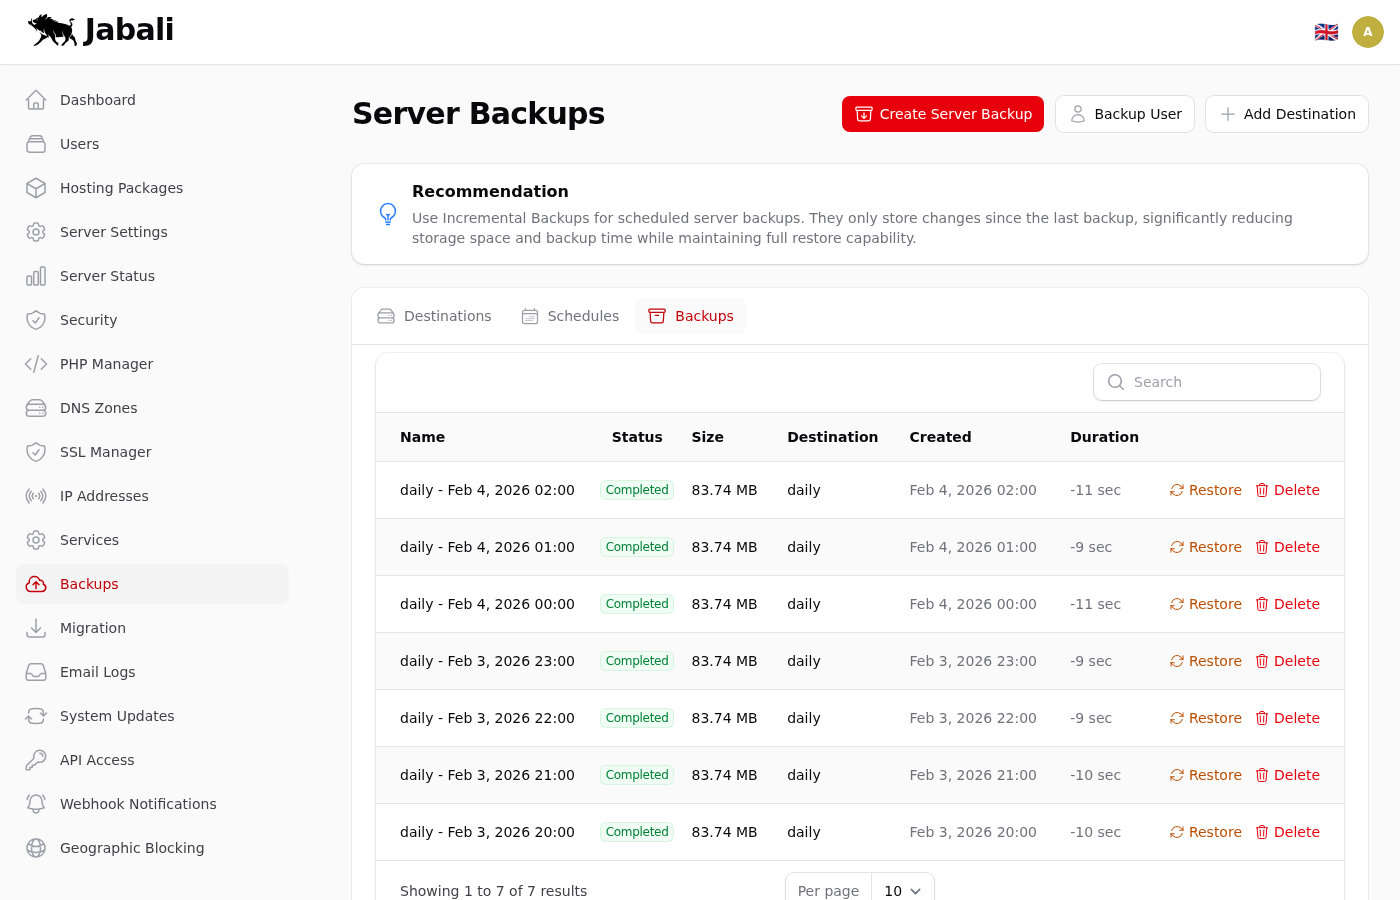Click Create Server Backup button
The width and height of the screenshot is (1400, 900).
point(942,114)
